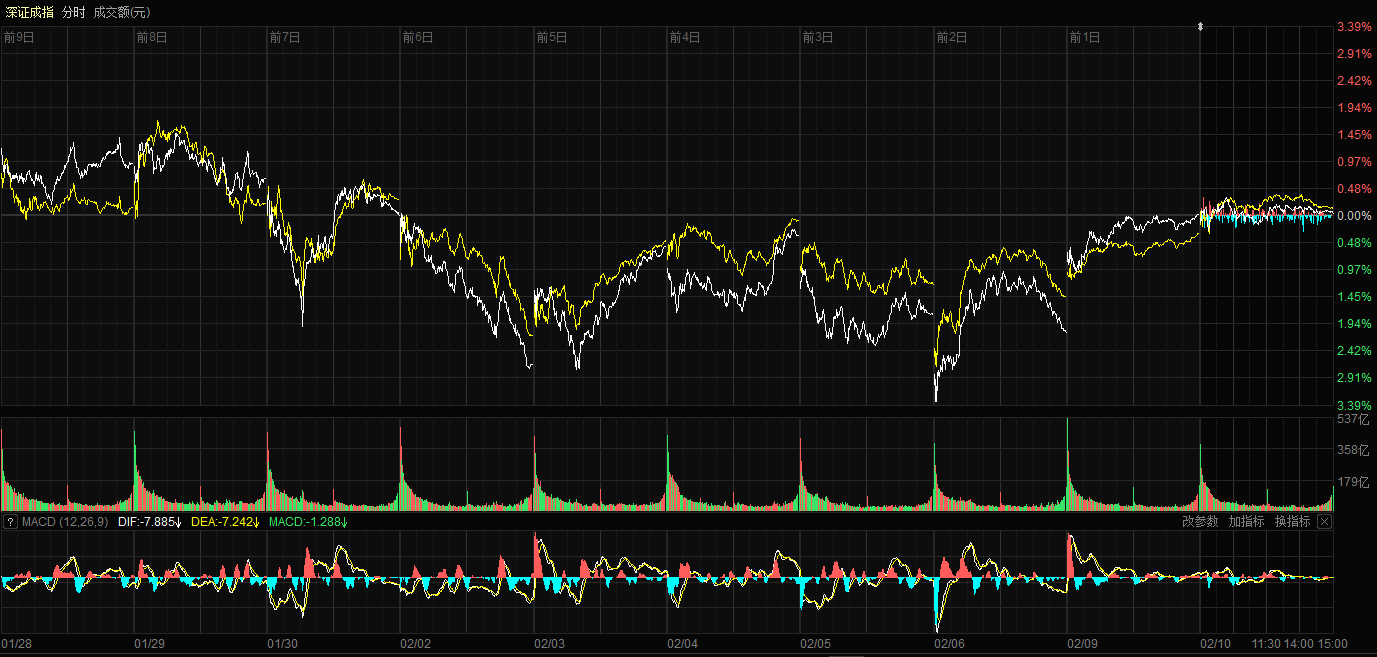Click the green MACD value readout
The width and height of the screenshot is (1377, 657).
tap(309, 522)
